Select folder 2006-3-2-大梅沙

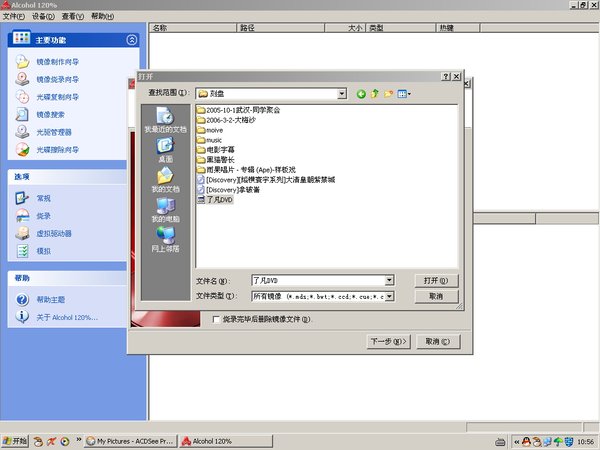(x=226, y=120)
